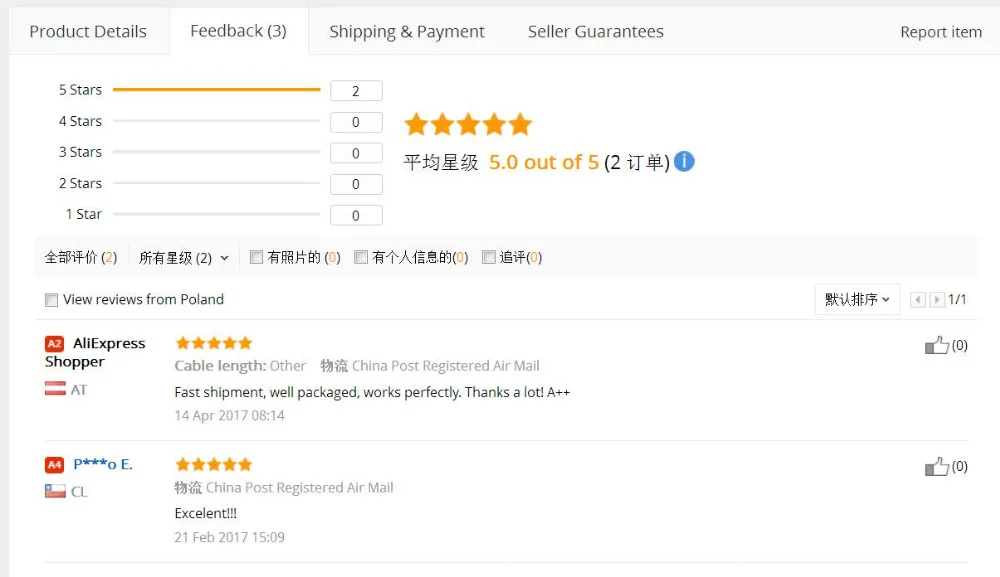This screenshot has width=1000, height=577.
Task: Open the 默认排序 sort dropdown
Action: 856,298
